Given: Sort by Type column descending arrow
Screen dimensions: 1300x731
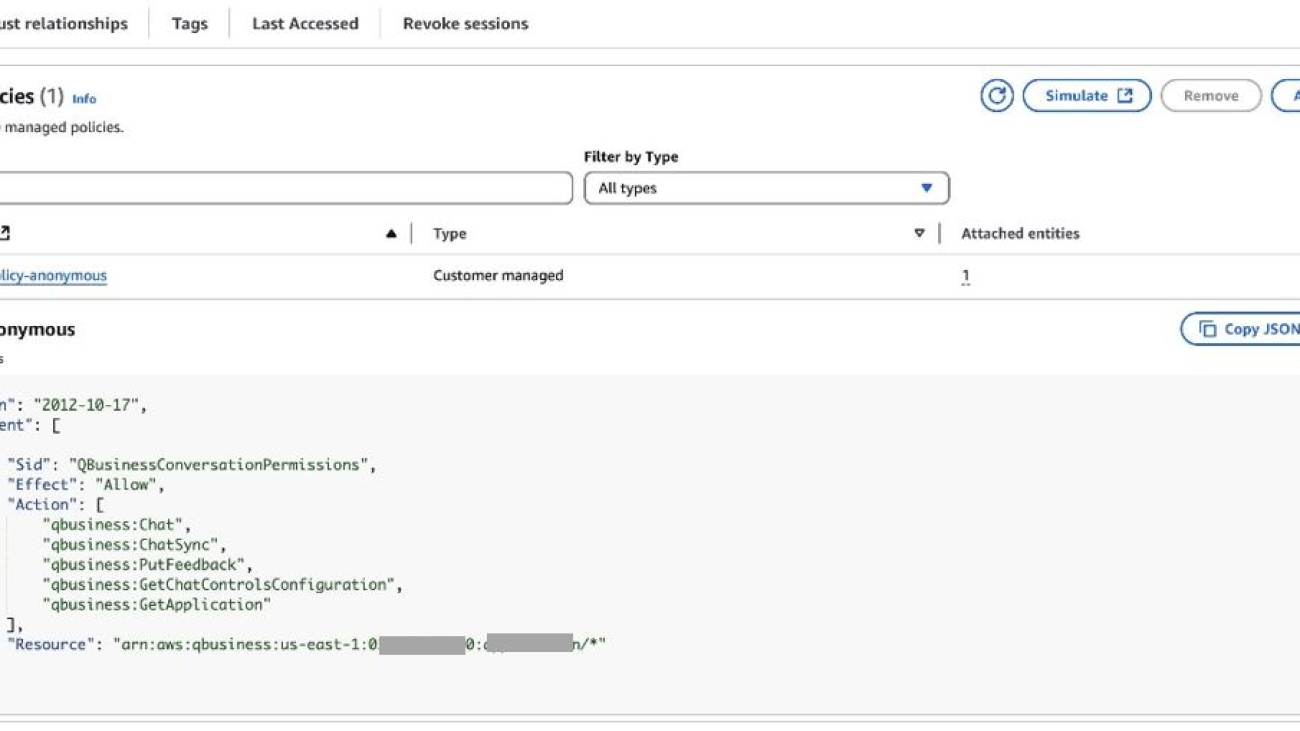Looking at the screenshot, I should coord(919,234).
